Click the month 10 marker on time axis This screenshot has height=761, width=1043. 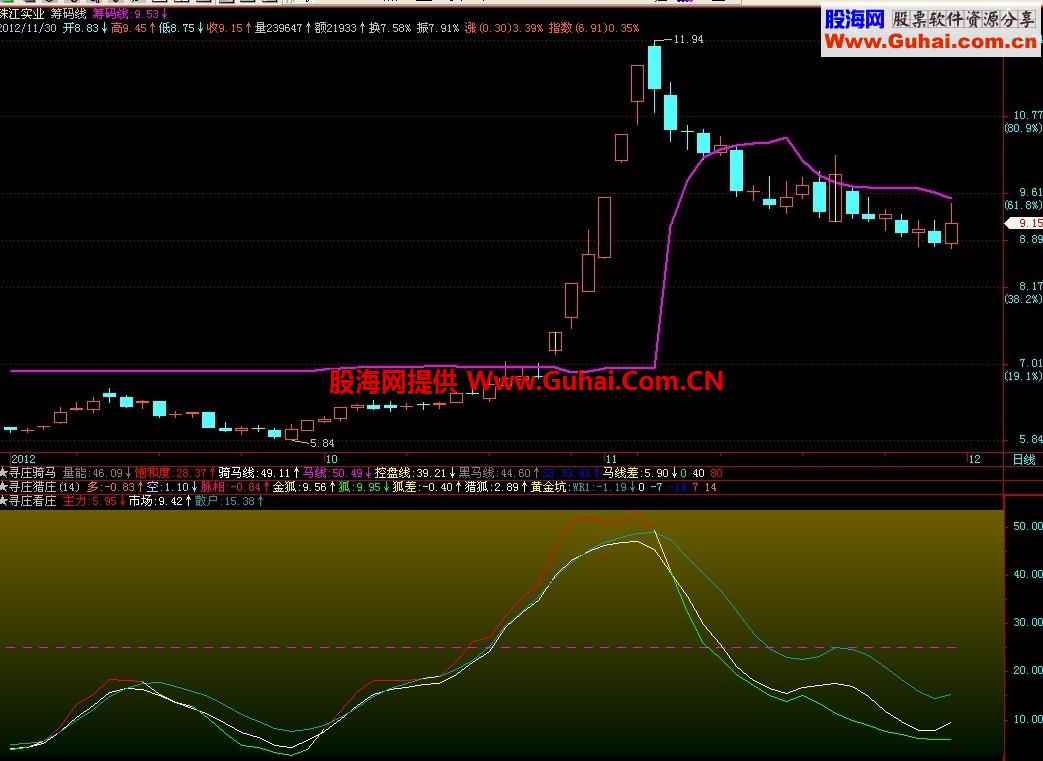pyautogui.click(x=331, y=459)
